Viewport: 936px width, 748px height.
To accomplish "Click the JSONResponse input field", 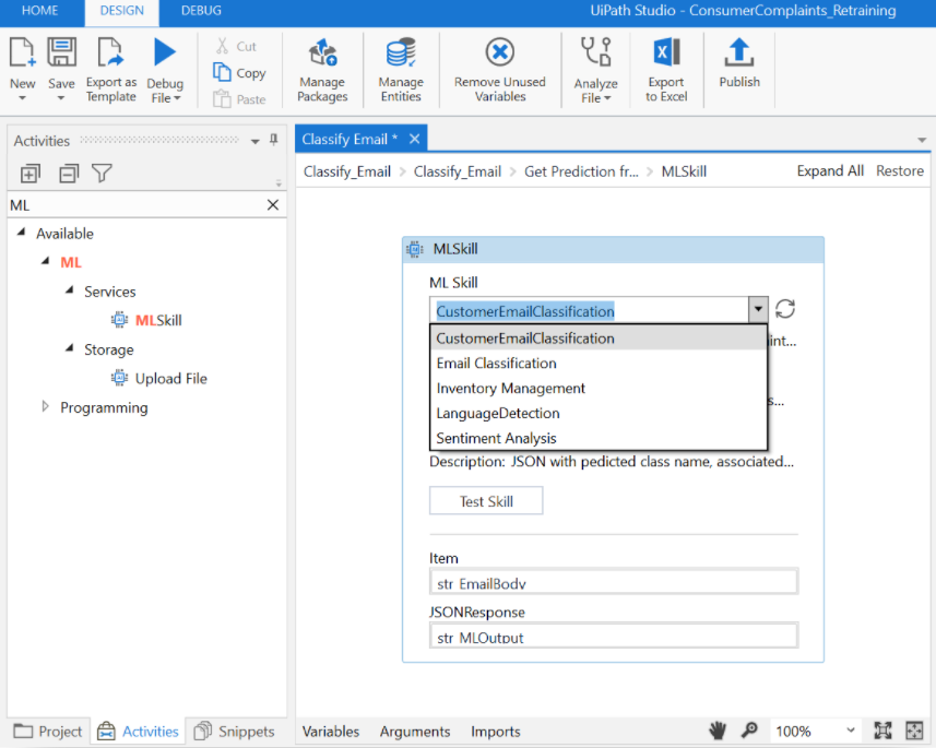I will point(614,635).
